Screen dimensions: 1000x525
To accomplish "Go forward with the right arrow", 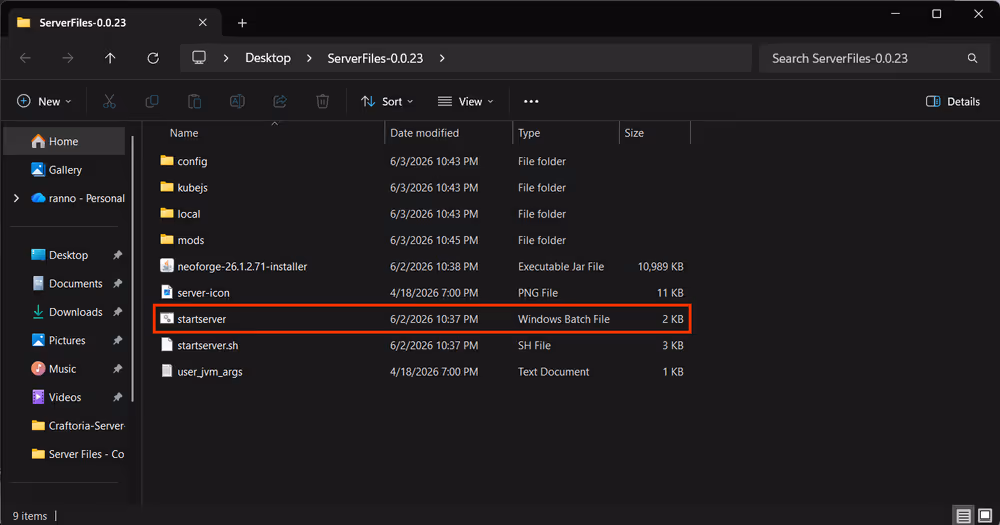I will 68,58.
